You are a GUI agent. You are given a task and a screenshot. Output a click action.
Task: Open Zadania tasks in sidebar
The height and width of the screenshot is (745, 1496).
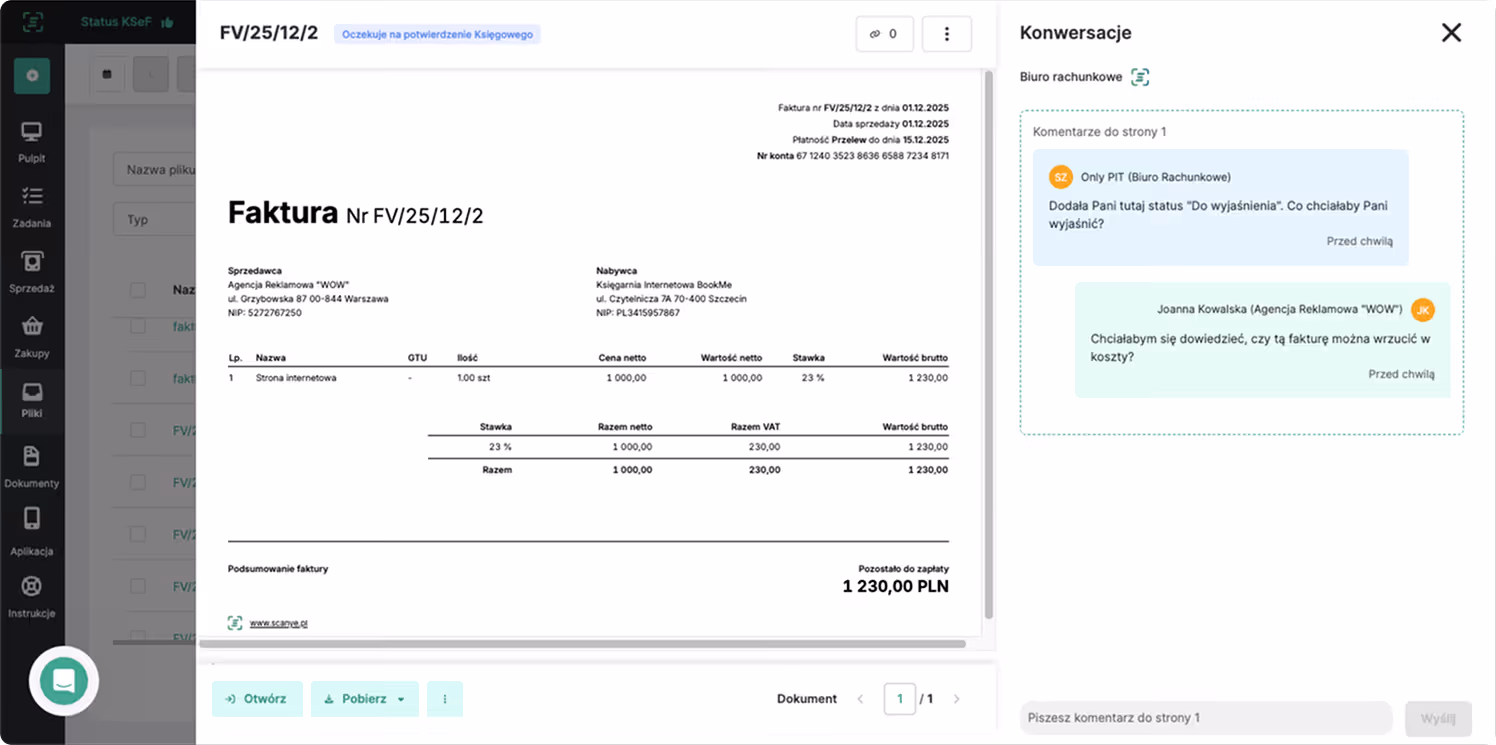[32, 207]
